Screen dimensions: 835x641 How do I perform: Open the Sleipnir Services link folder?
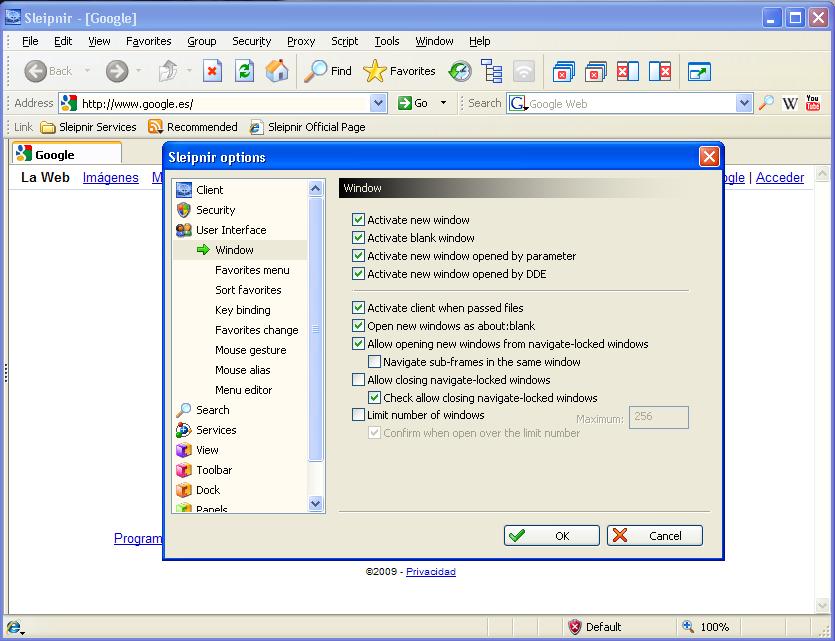[x=88, y=127]
